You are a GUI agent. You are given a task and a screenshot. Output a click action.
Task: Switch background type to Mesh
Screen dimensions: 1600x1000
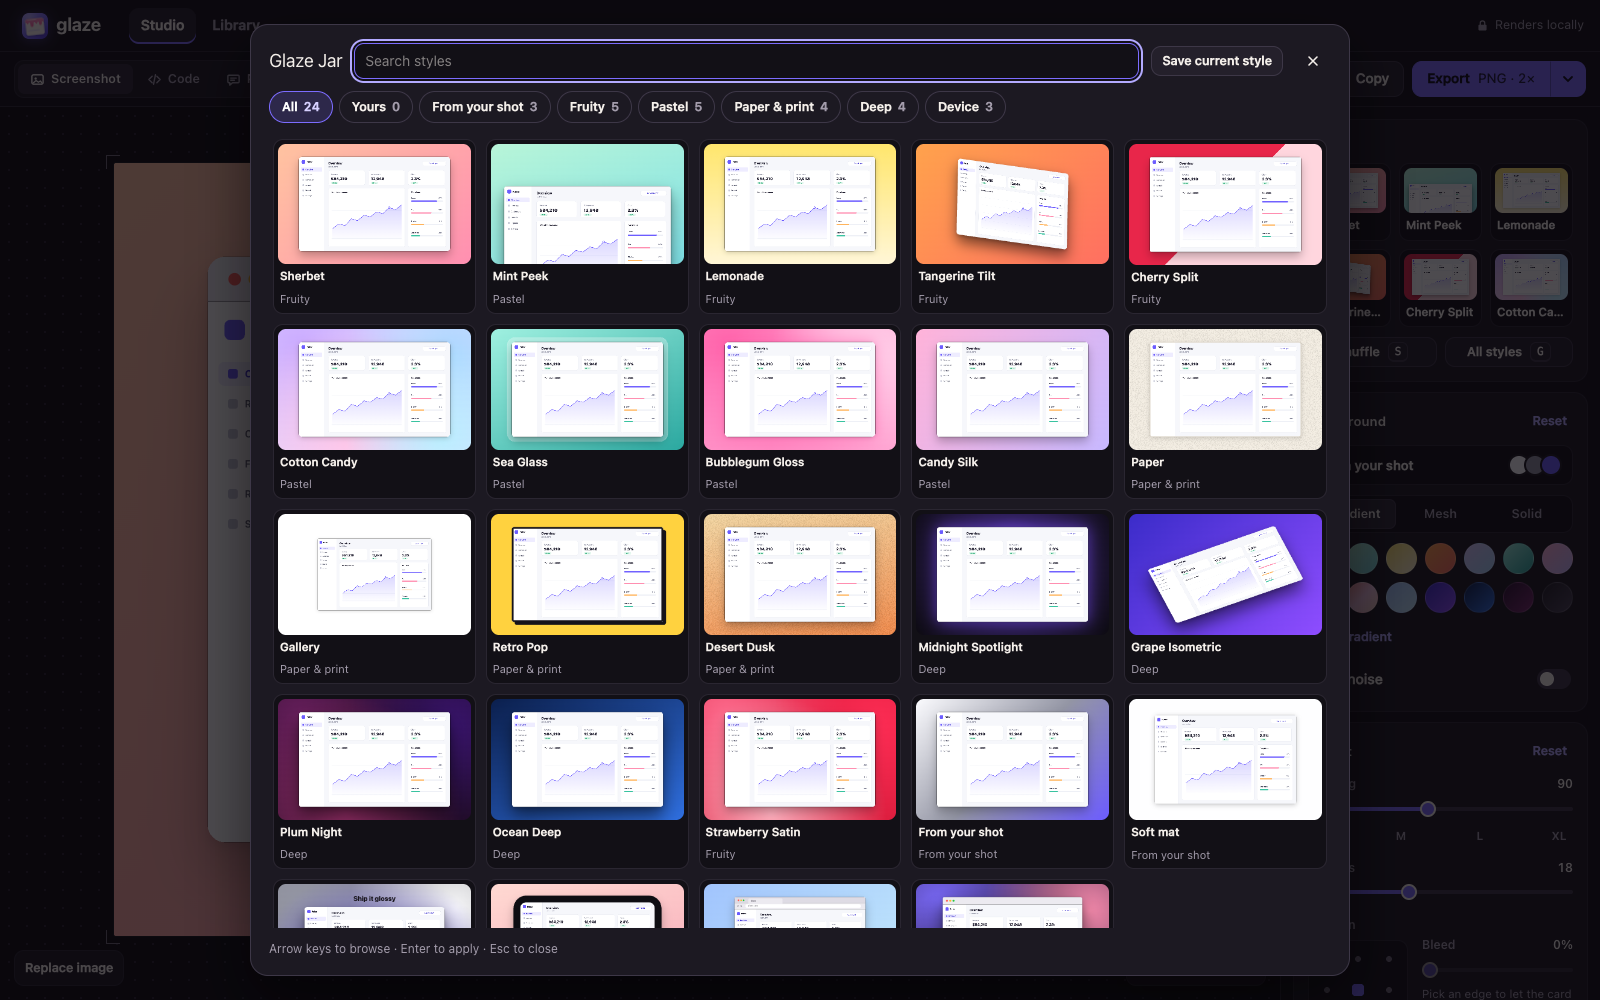1440,514
